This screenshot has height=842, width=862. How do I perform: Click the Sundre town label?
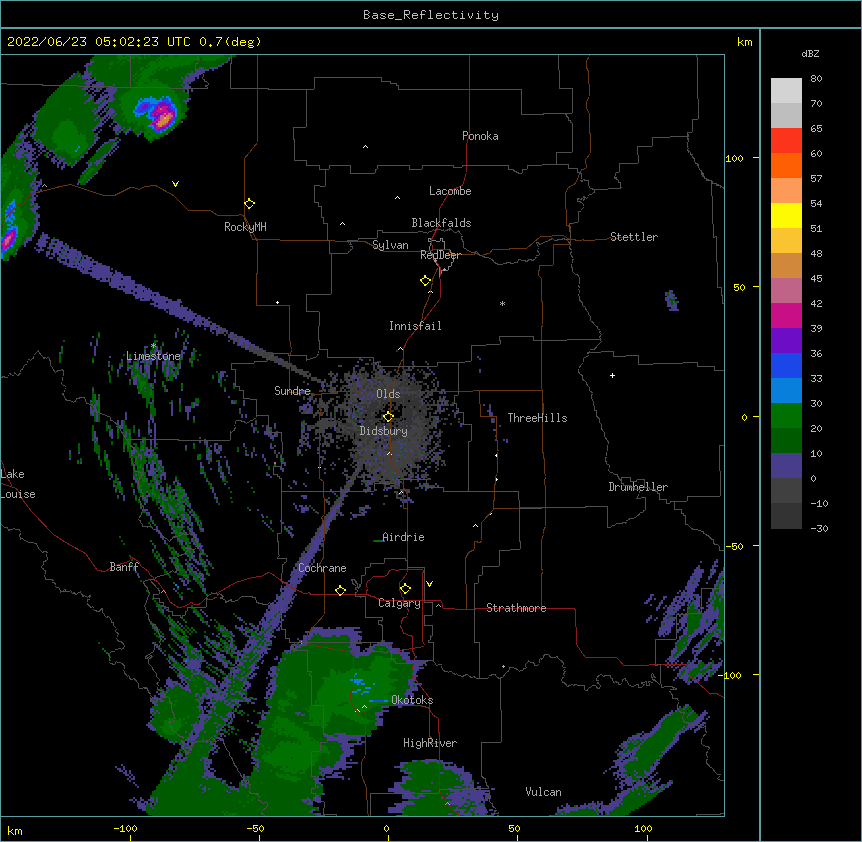coord(292,391)
